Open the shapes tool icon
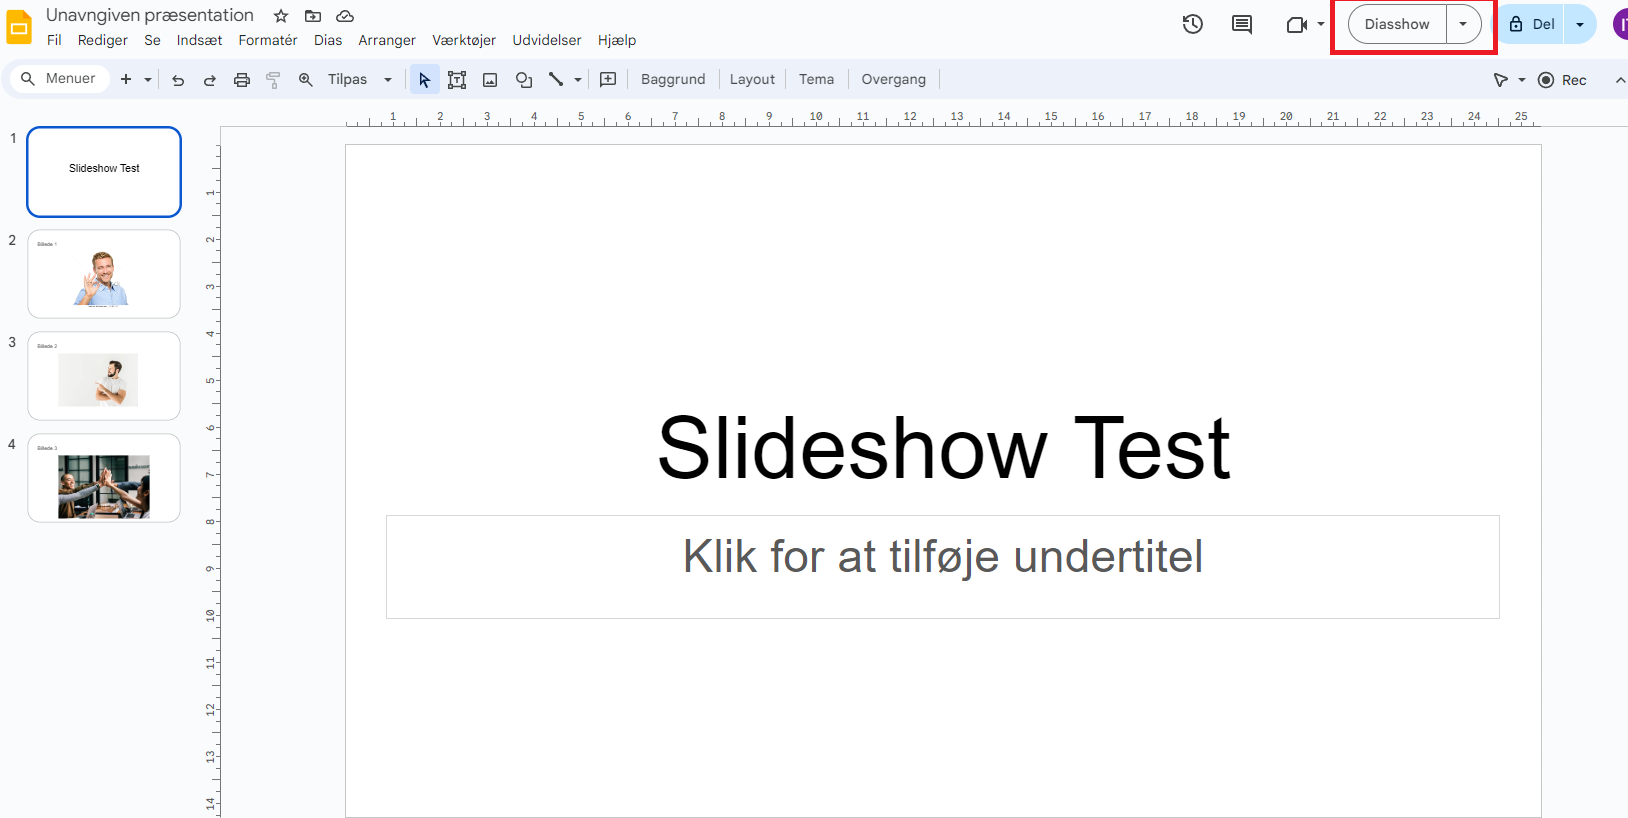 pos(524,80)
